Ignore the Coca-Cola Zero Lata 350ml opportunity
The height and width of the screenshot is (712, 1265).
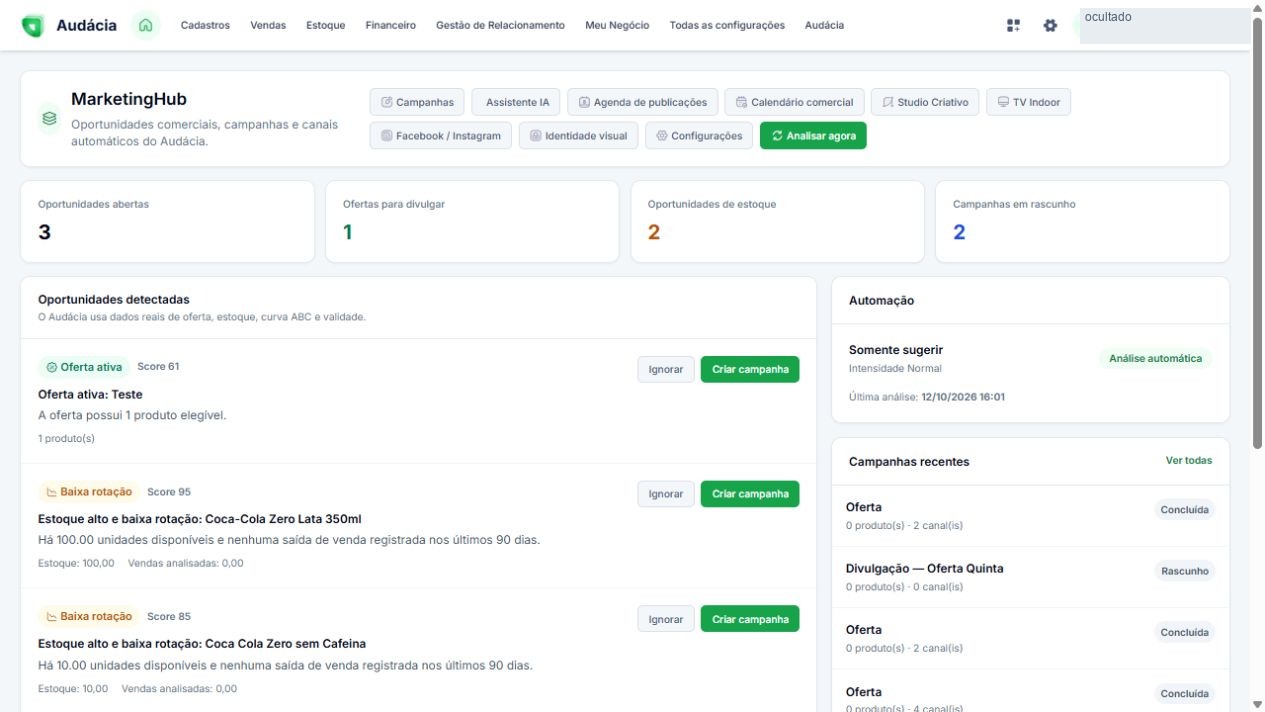[666, 494]
